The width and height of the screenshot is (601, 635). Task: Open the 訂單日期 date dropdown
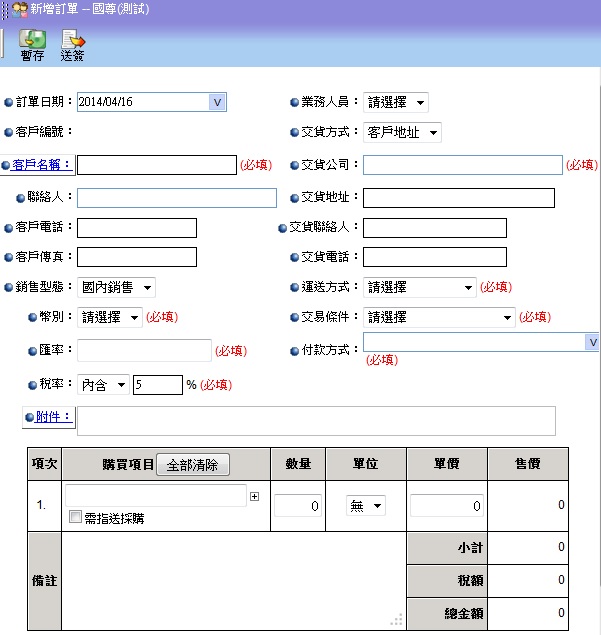coord(217,102)
